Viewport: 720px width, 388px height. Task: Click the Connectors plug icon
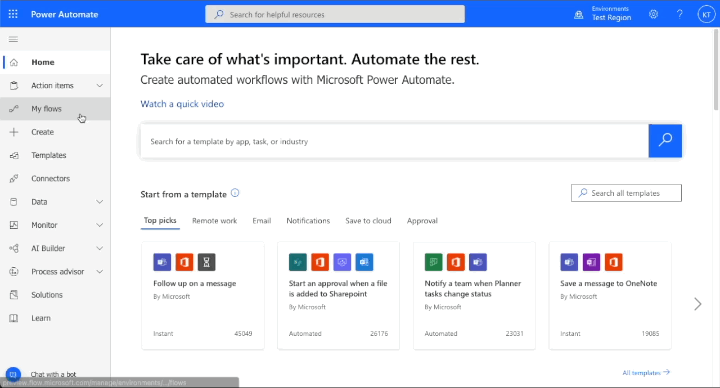click(14, 179)
